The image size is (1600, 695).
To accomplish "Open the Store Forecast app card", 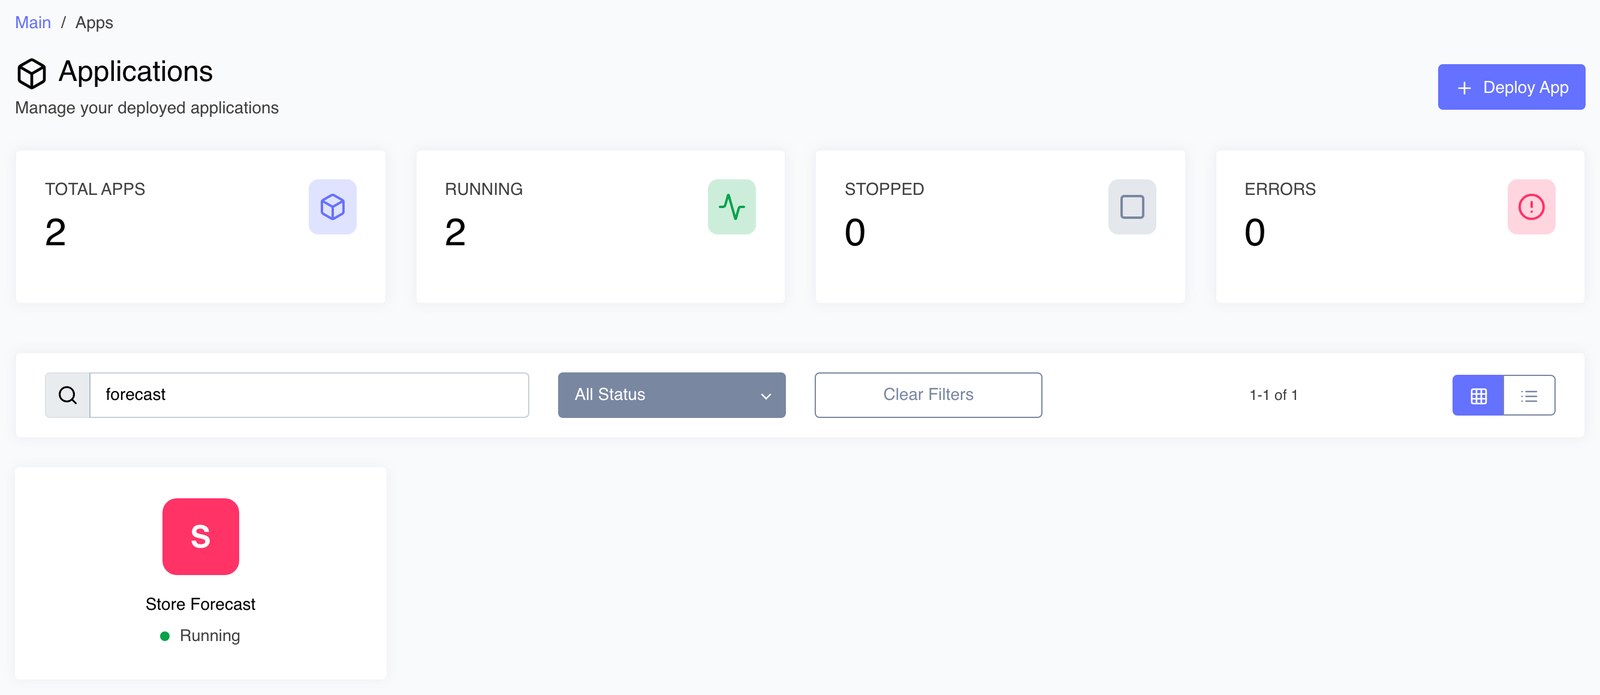I will 201,573.
